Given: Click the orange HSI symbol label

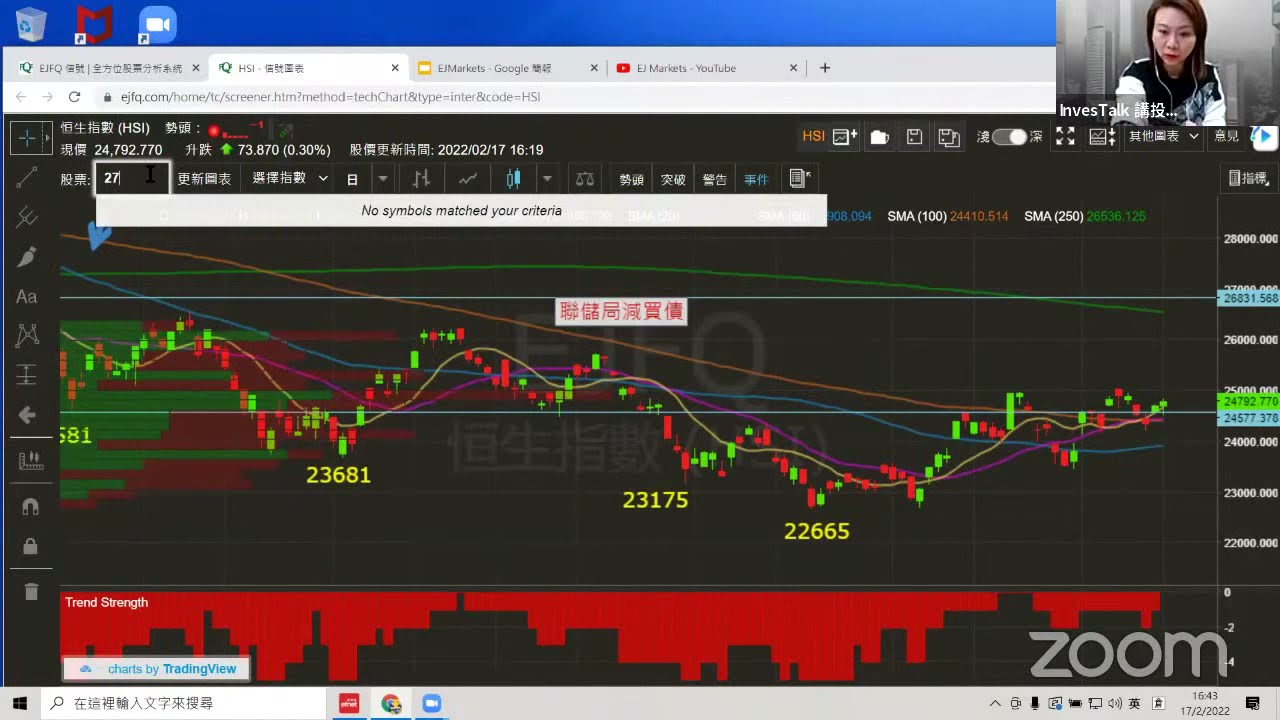Looking at the screenshot, I should coord(813,136).
